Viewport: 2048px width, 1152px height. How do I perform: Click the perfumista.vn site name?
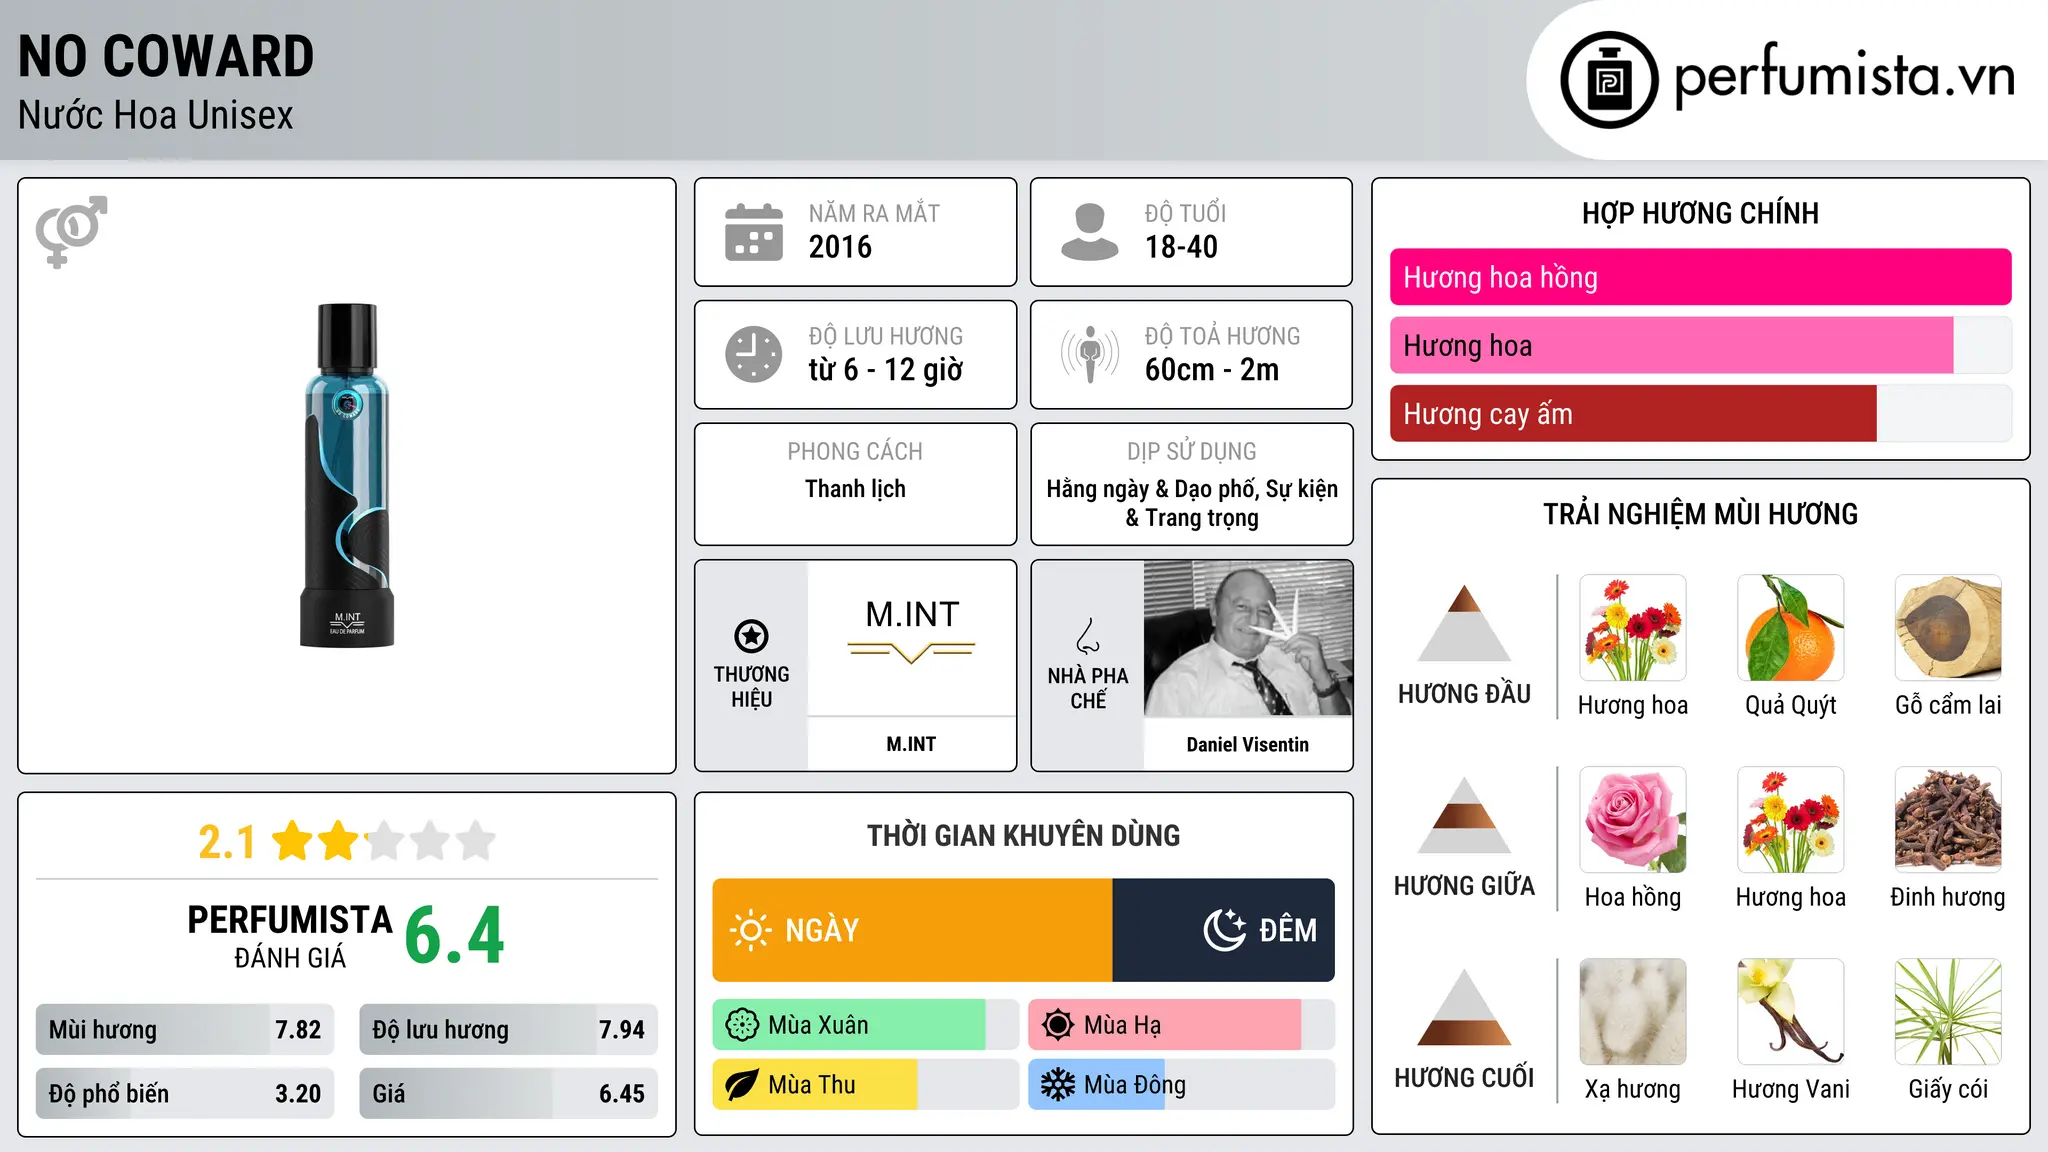[1845, 76]
